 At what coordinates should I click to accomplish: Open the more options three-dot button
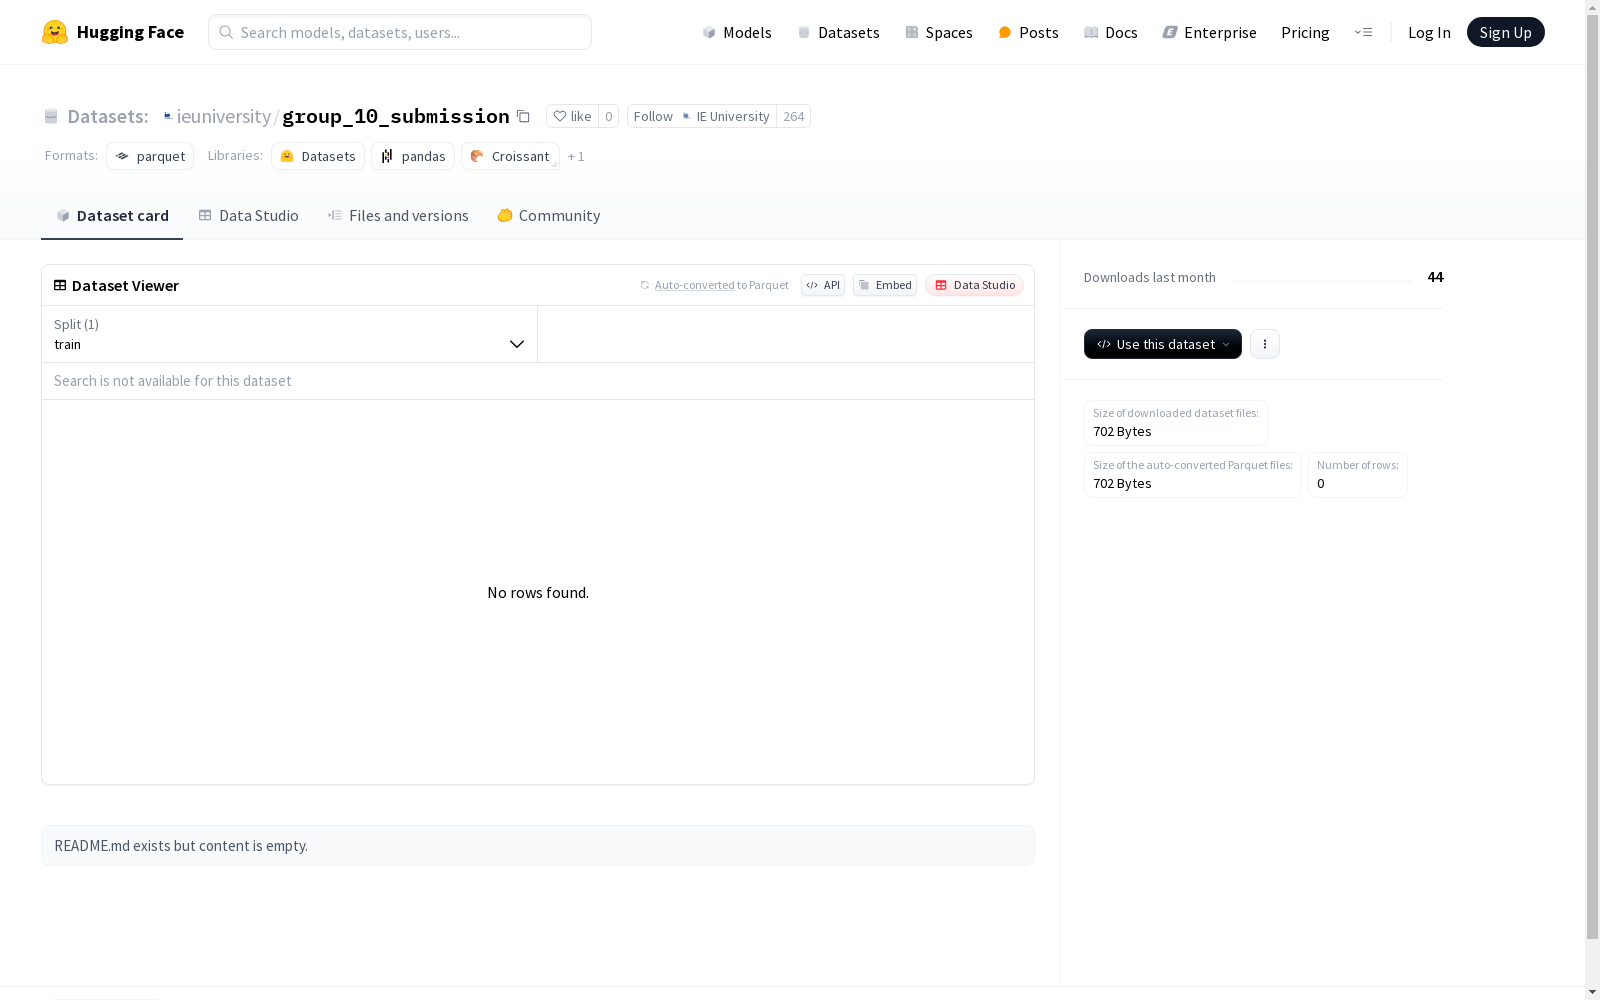(x=1265, y=344)
